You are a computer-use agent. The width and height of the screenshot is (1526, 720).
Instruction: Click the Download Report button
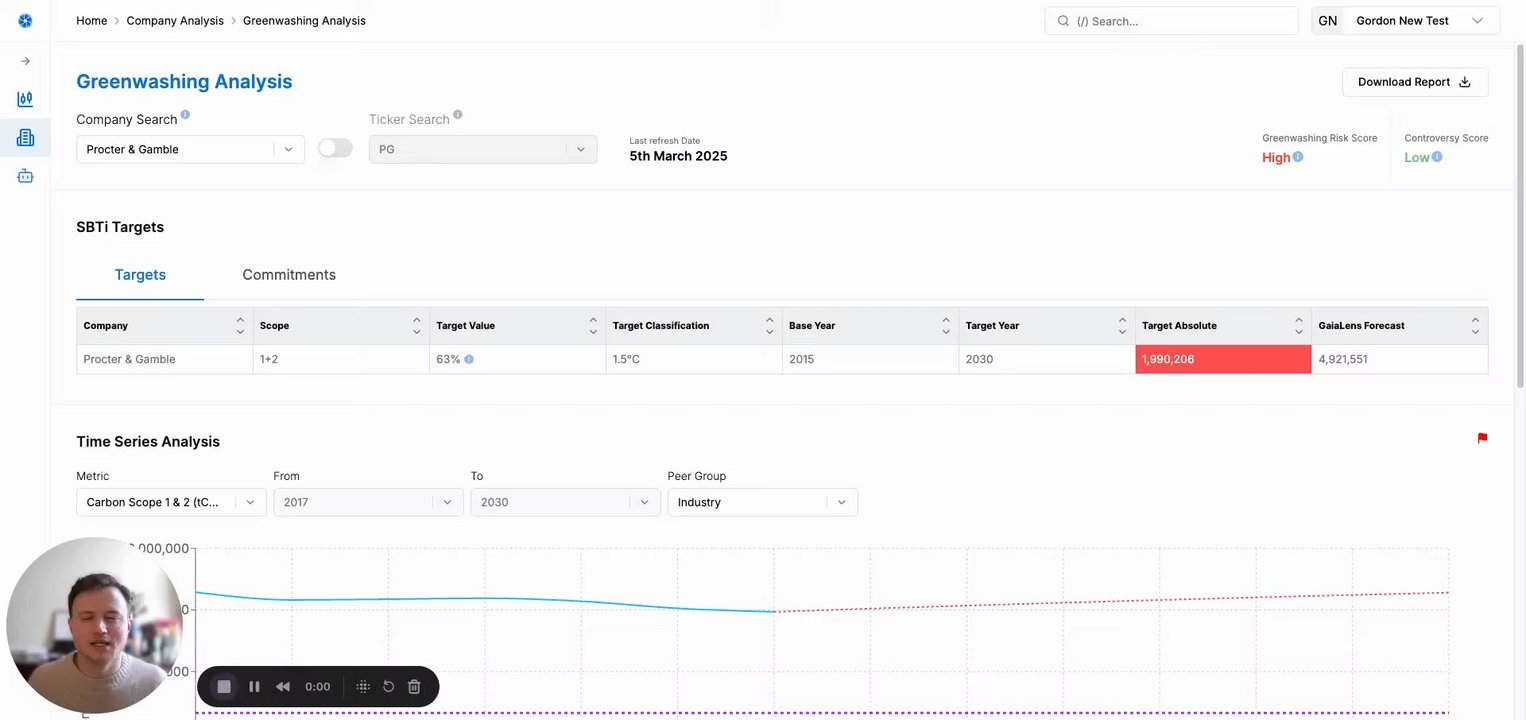(1415, 82)
